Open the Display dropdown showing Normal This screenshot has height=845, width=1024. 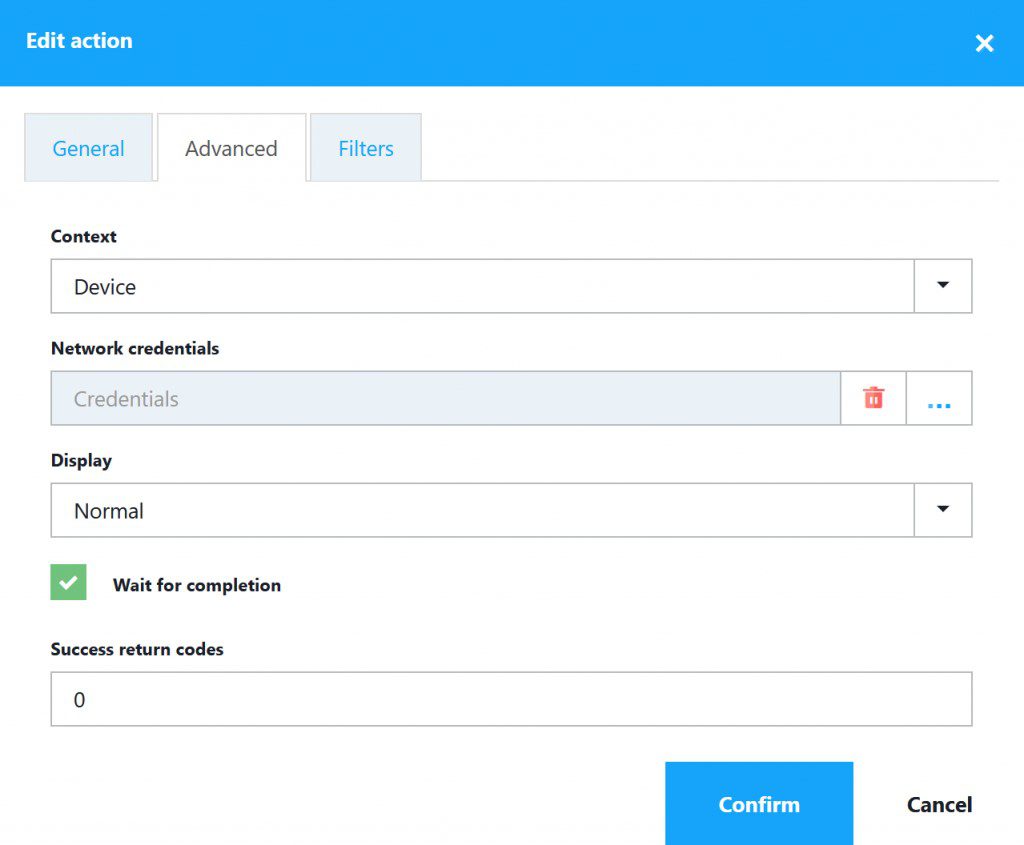[941, 509]
